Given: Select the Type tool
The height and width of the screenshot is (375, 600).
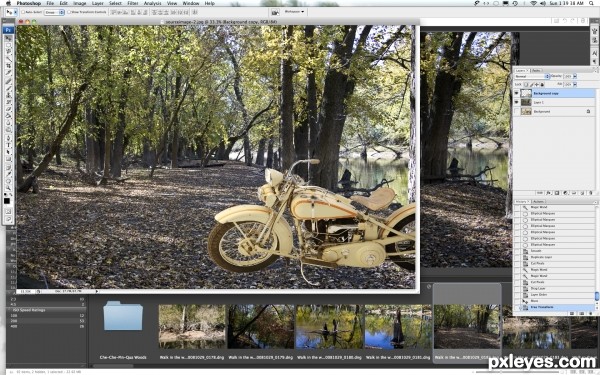Looking at the screenshot, I should [8, 145].
